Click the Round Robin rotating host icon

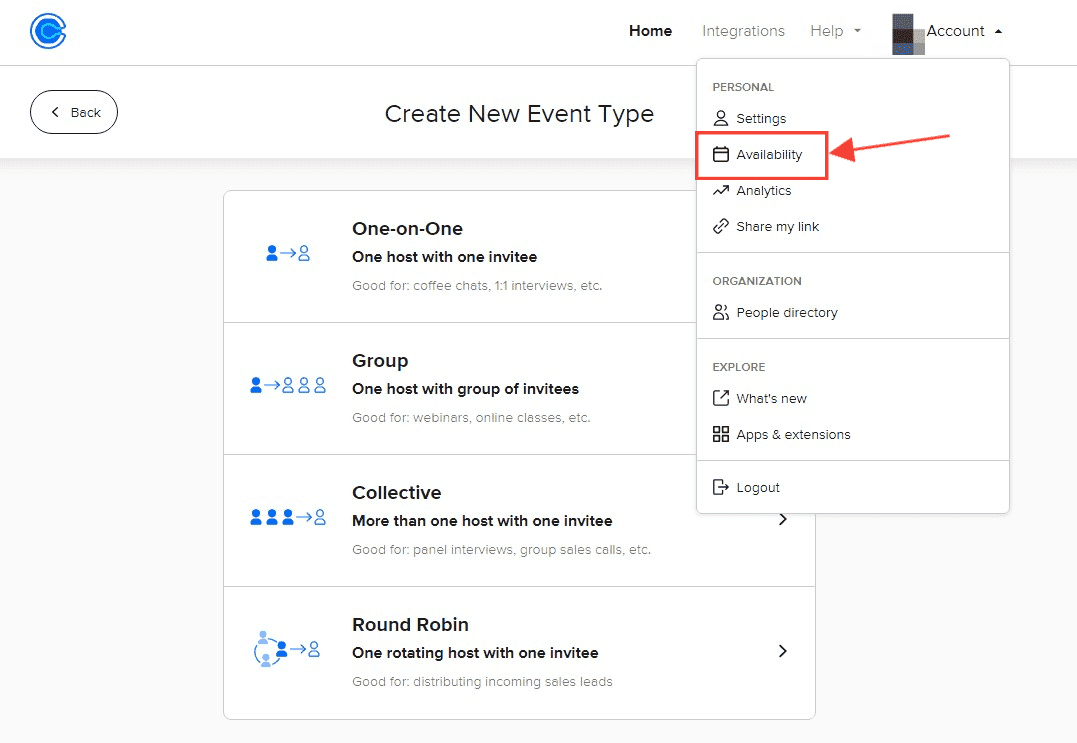click(286, 650)
